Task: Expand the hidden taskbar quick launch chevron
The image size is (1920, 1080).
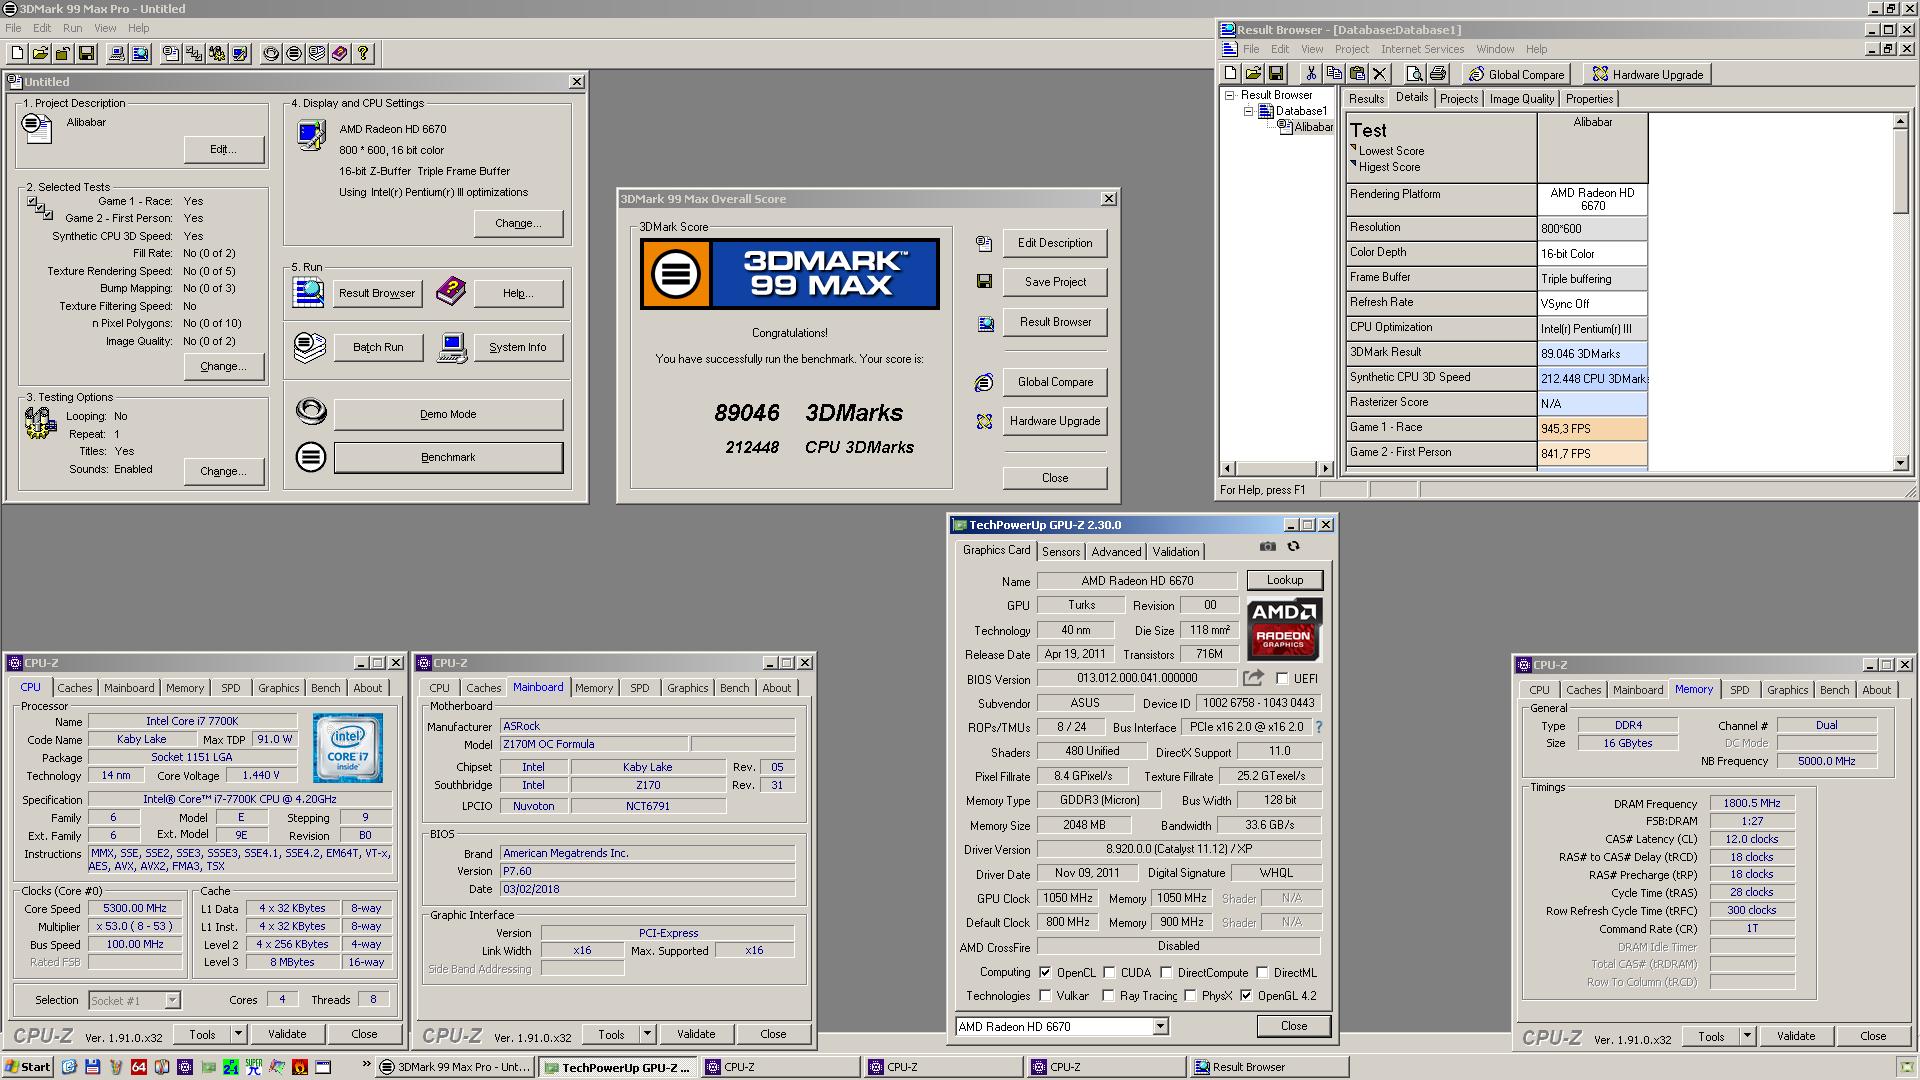Action: pos(366,1064)
